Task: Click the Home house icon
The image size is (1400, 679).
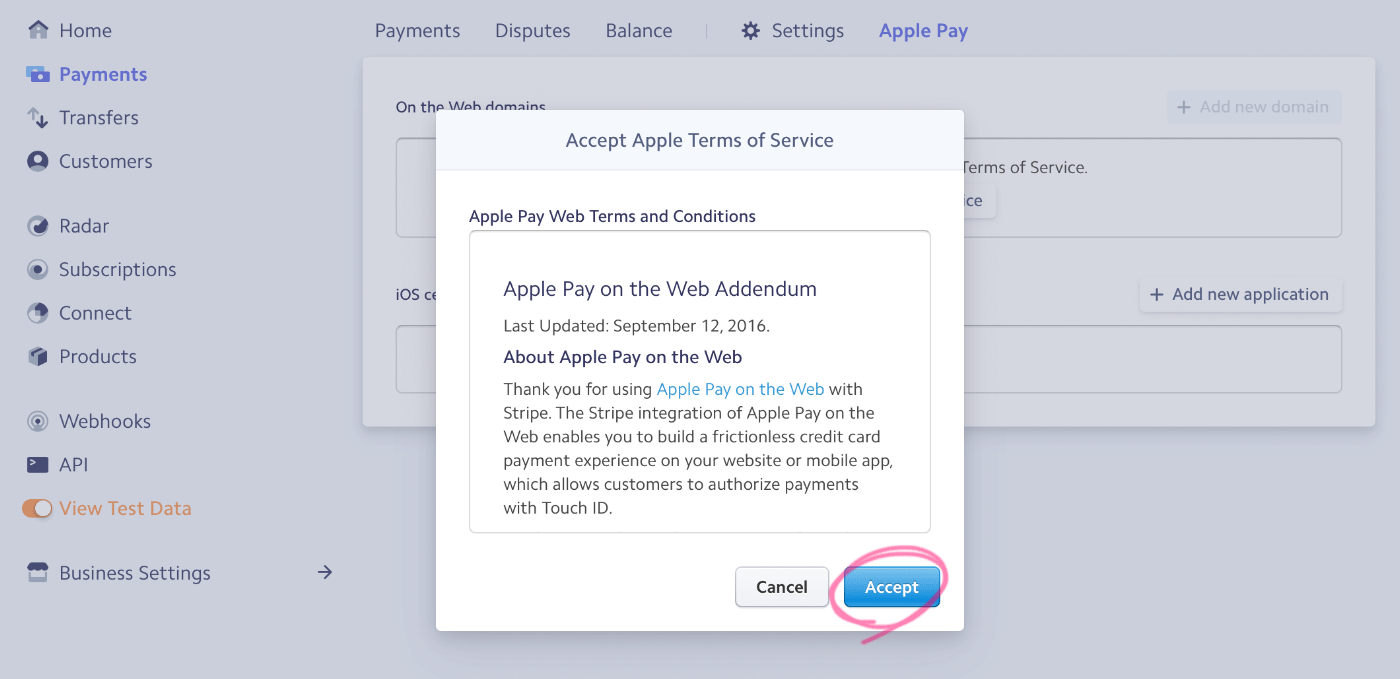Action: [38, 30]
